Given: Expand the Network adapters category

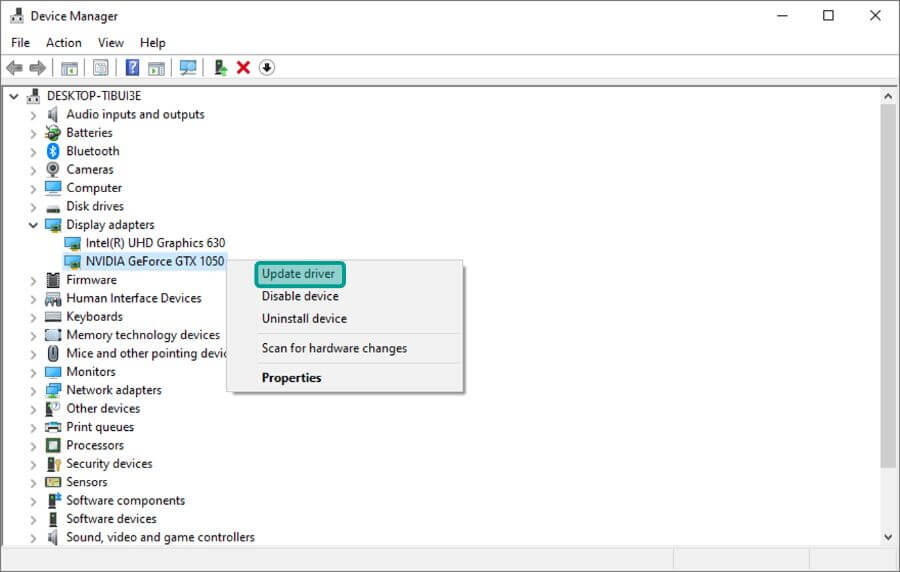Looking at the screenshot, I should tap(33, 391).
